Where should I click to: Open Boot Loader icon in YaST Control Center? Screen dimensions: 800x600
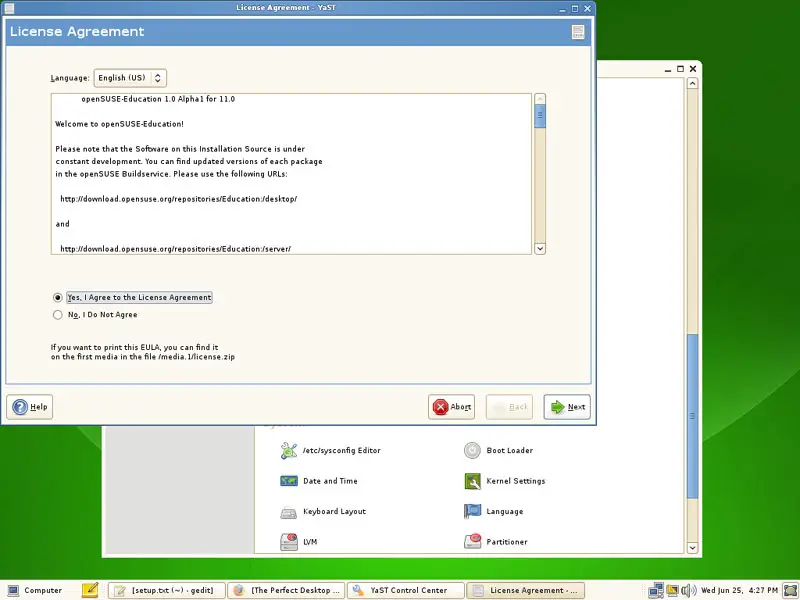point(472,451)
